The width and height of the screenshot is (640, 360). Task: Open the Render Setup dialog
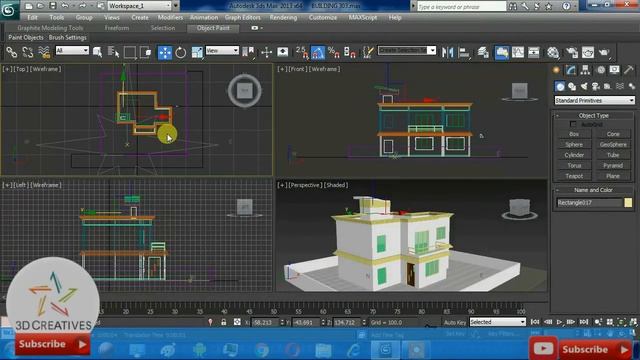click(572, 52)
